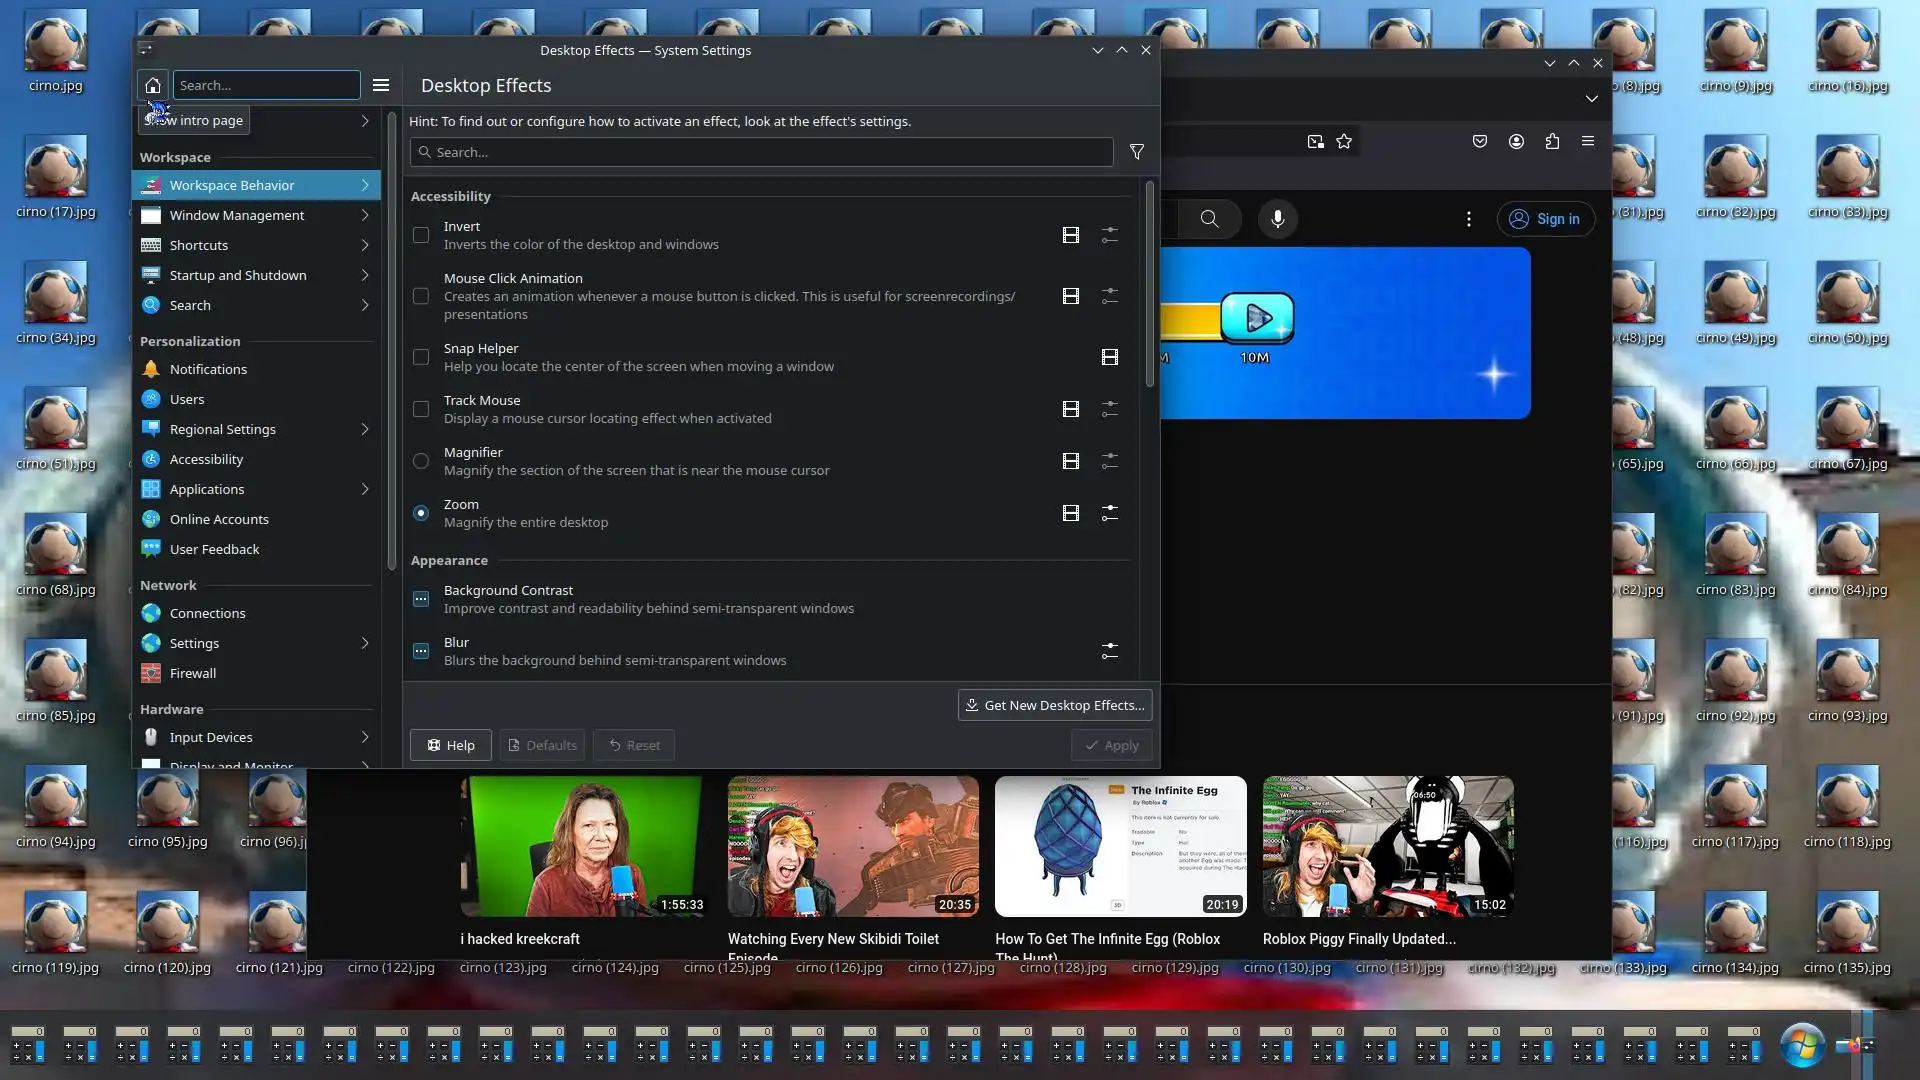Click the home icon in System Settings
This screenshot has height=1080, width=1920.
[153, 85]
